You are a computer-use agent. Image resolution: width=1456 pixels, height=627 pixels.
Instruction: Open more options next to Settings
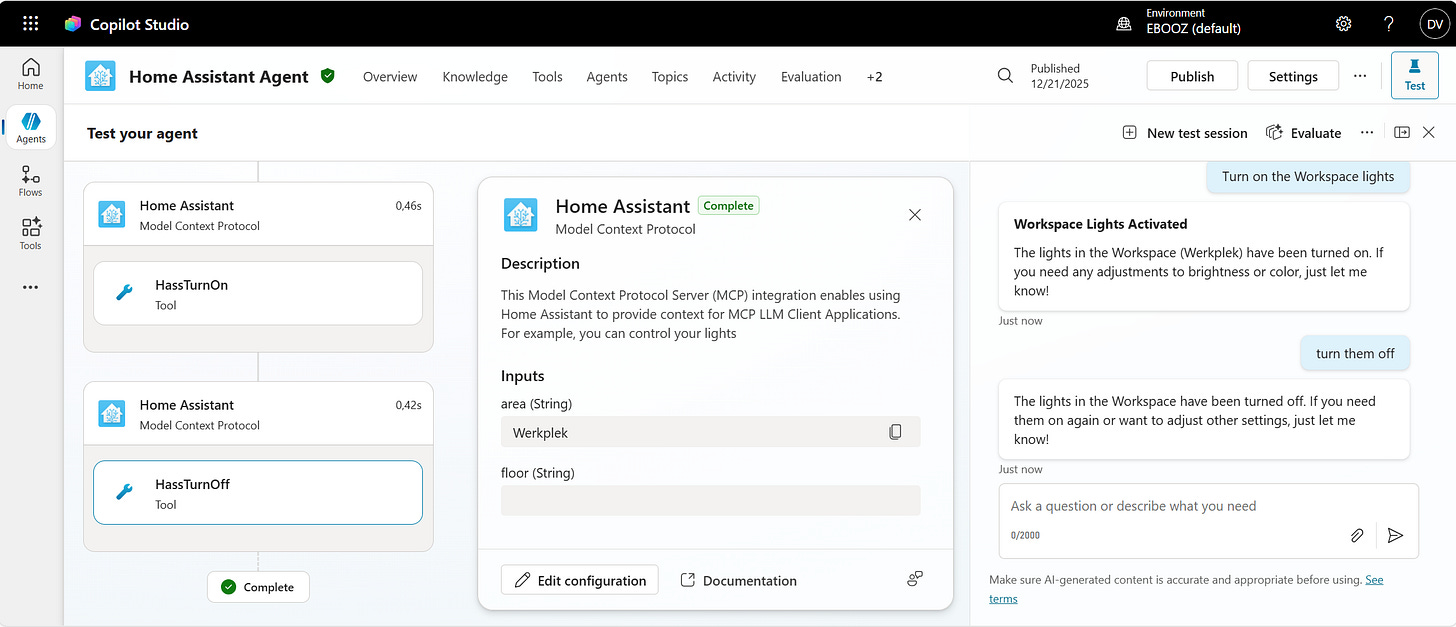click(1360, 76)
